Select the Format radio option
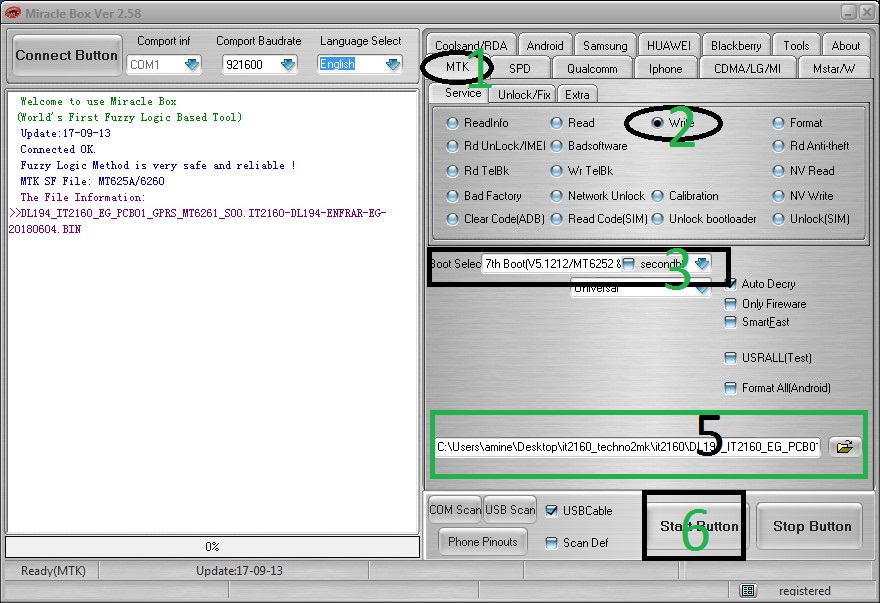 (779, 123)
